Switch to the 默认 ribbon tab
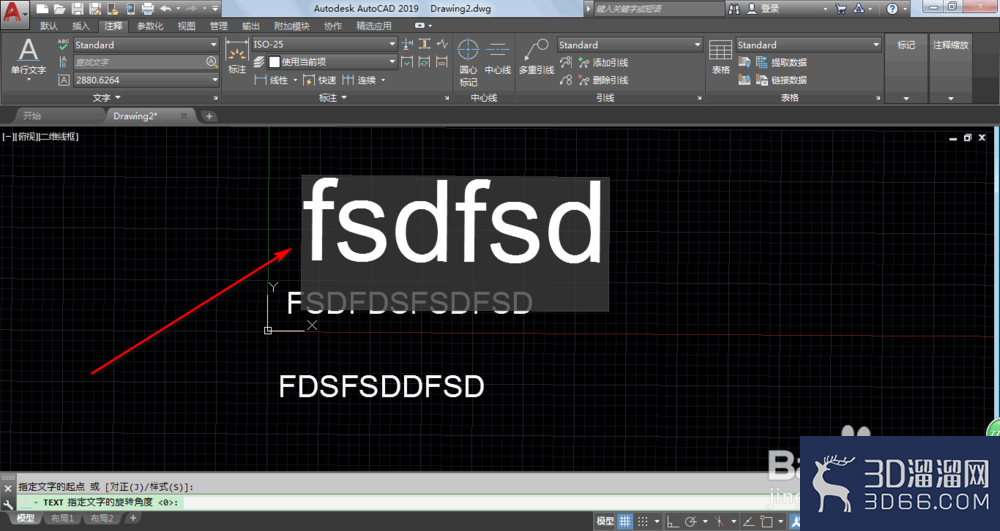 coord(48,26)
